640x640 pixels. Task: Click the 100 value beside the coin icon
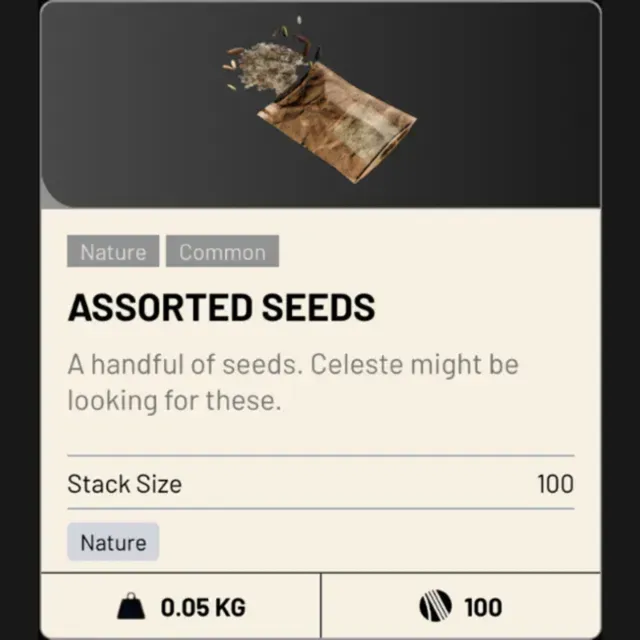483,607
